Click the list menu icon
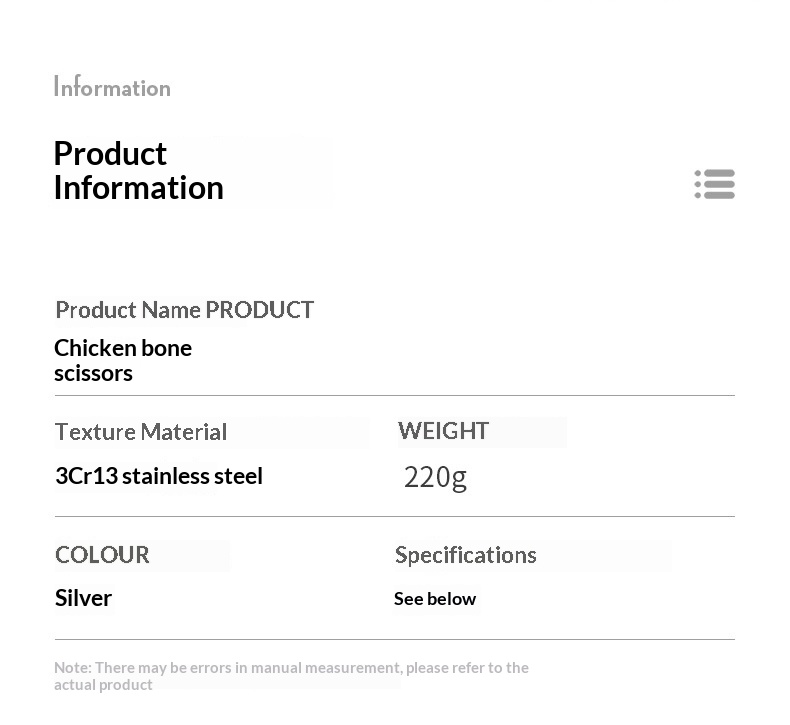Screen dimensions: 790x725 click(715, 184)
